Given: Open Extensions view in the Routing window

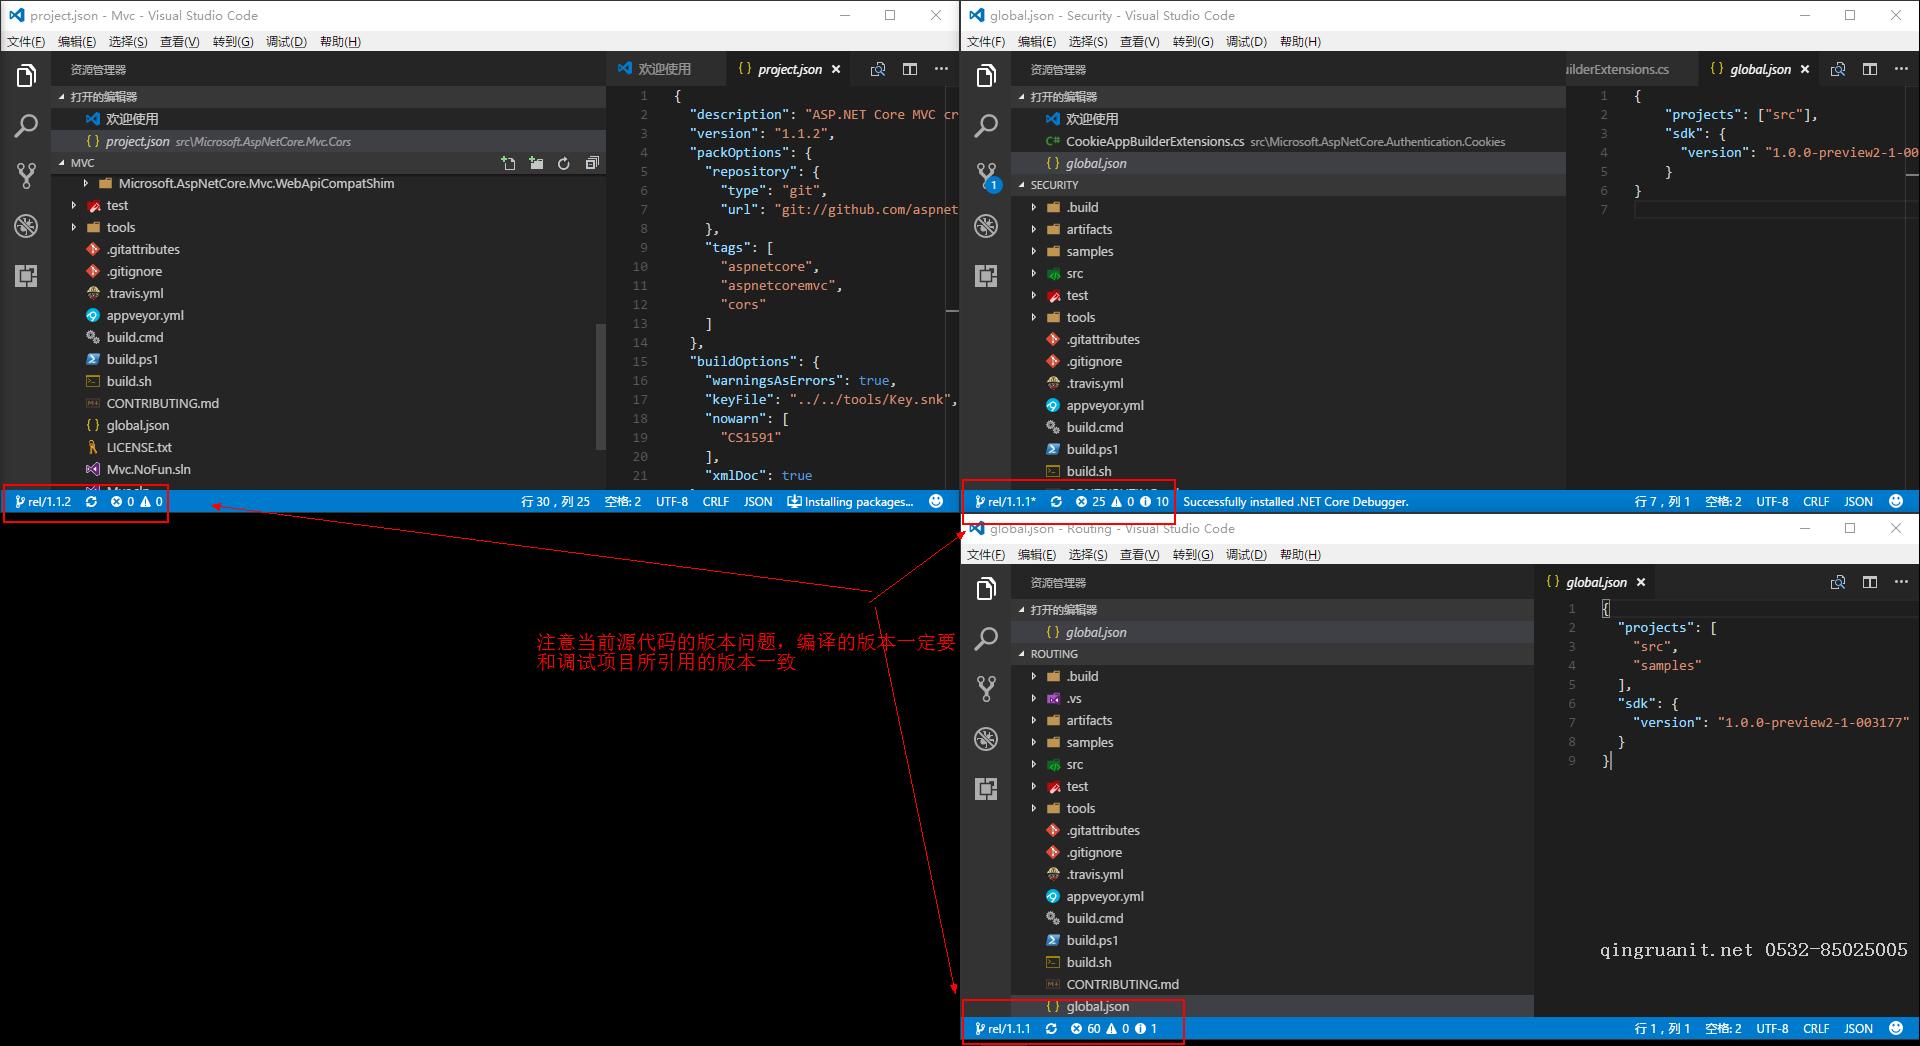Looking at the screenshot, I should click(x=986, y=789).
